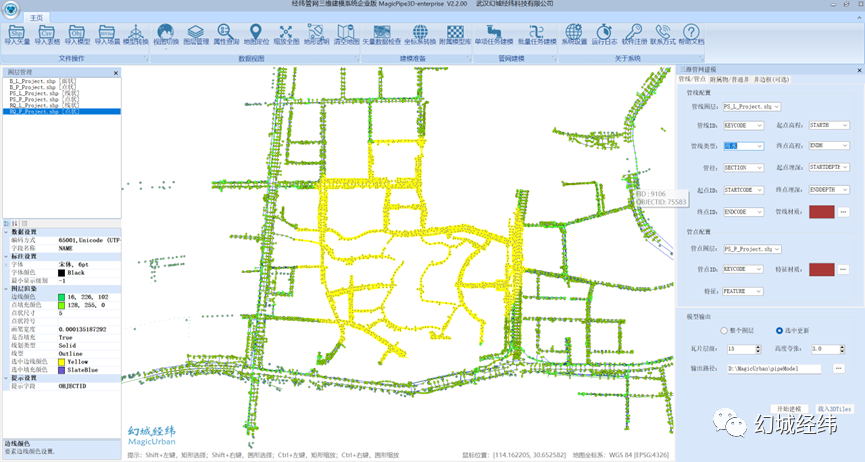Click the 视图切换 globe view switch icon
This screenshot has height=462, width=865.
[165, 34]
